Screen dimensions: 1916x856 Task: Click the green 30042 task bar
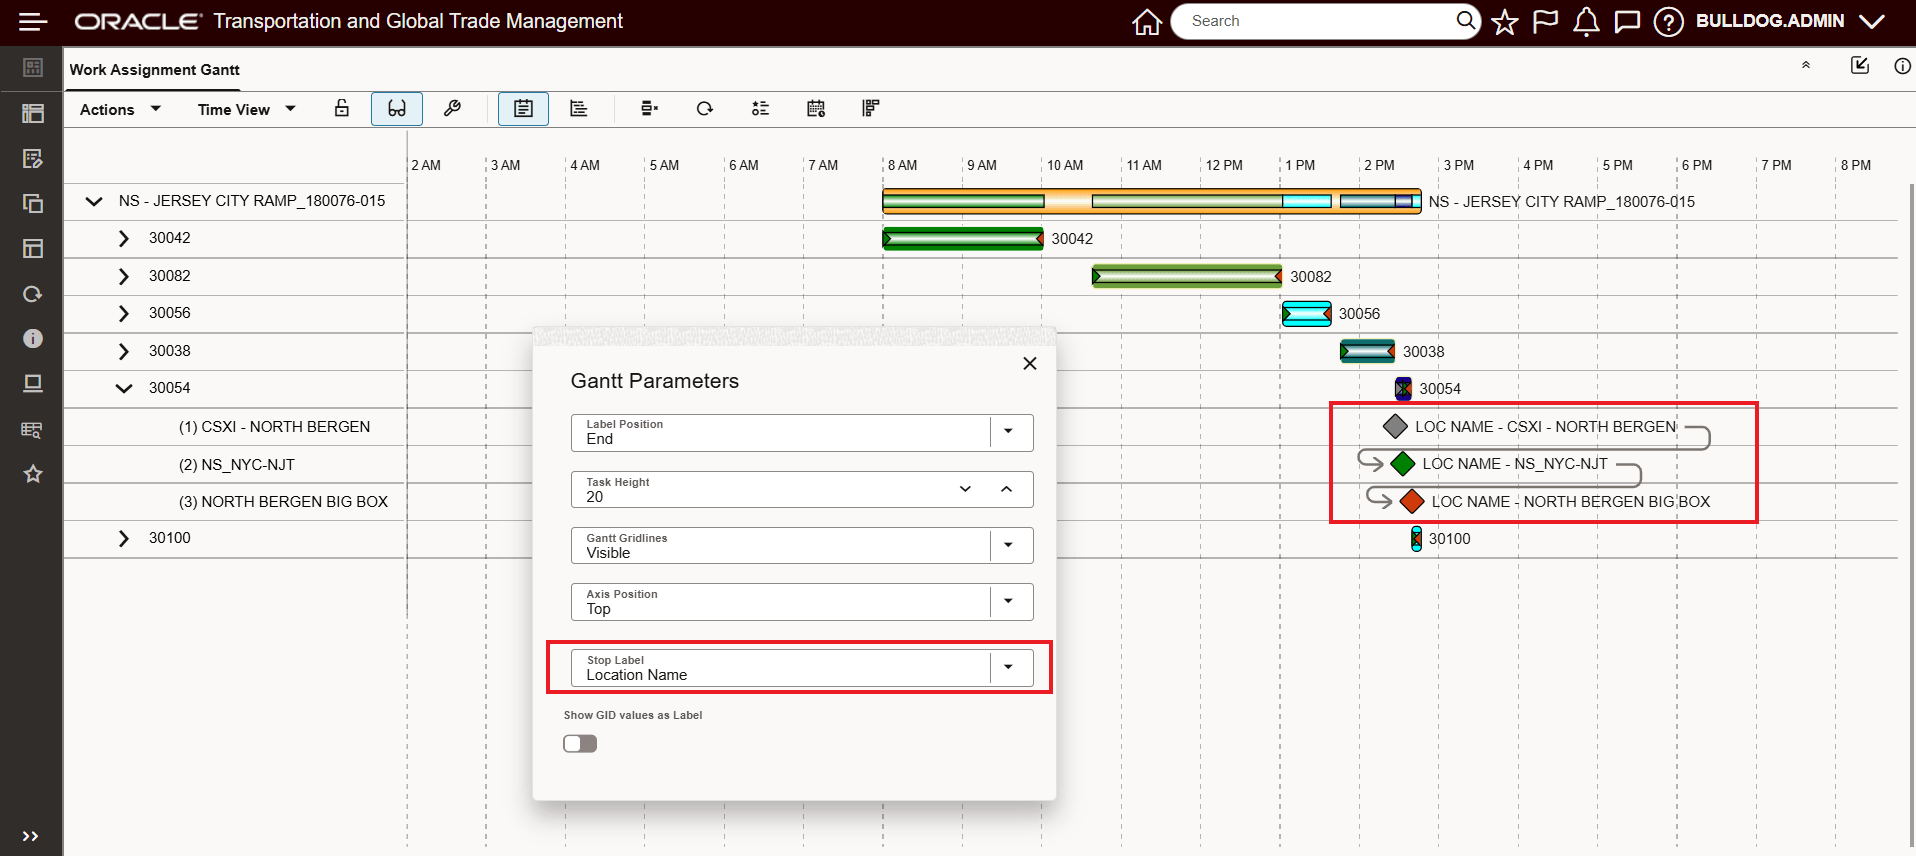coord(963,239)
